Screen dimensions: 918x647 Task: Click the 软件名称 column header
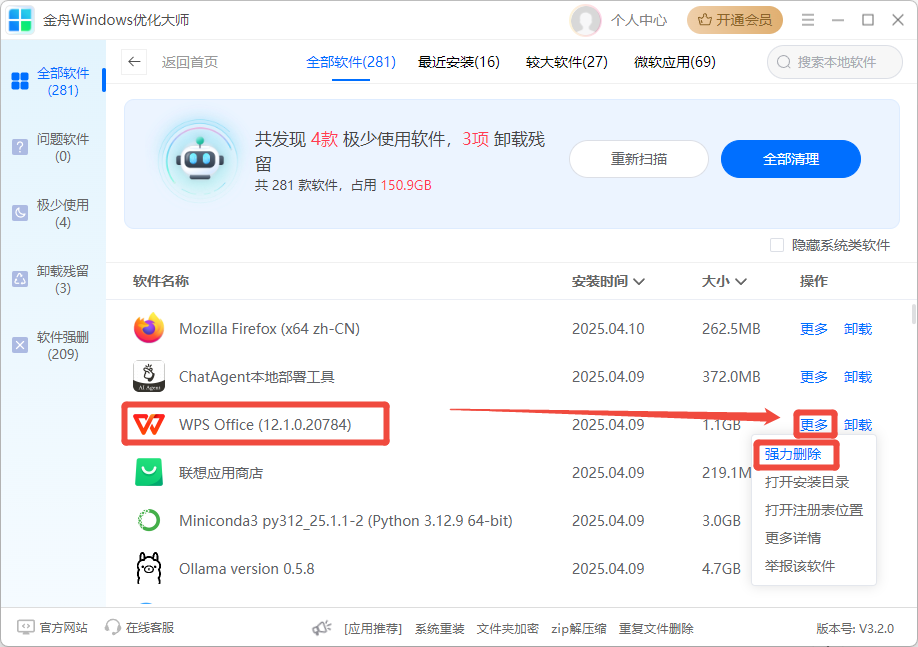pyautogui.click(x=161, y=281)
